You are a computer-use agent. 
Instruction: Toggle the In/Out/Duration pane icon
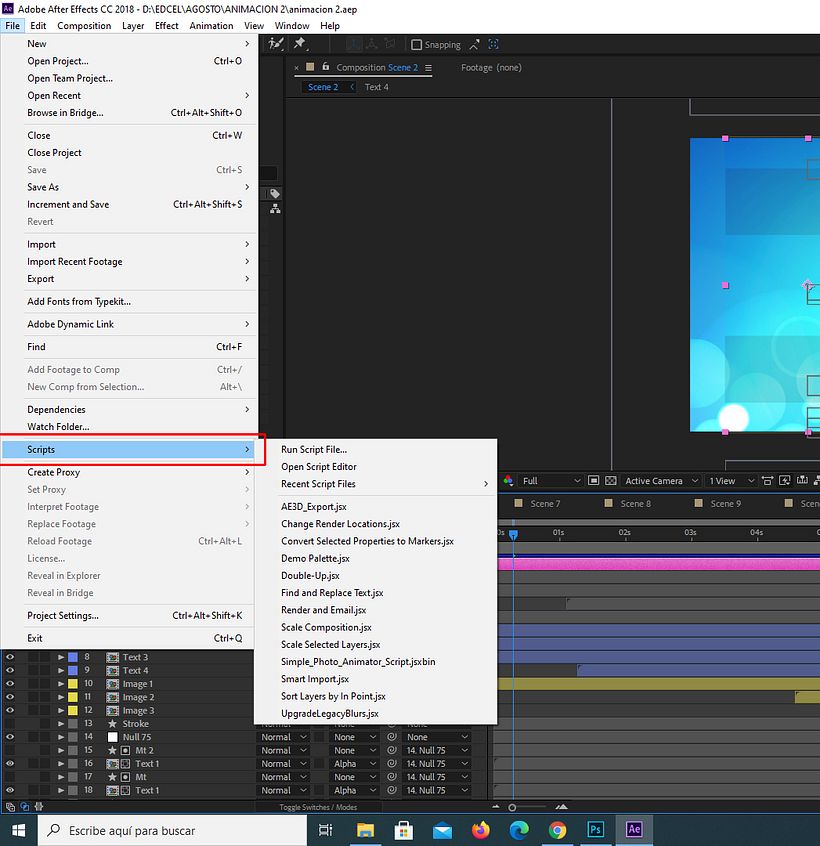click(39, 807)
